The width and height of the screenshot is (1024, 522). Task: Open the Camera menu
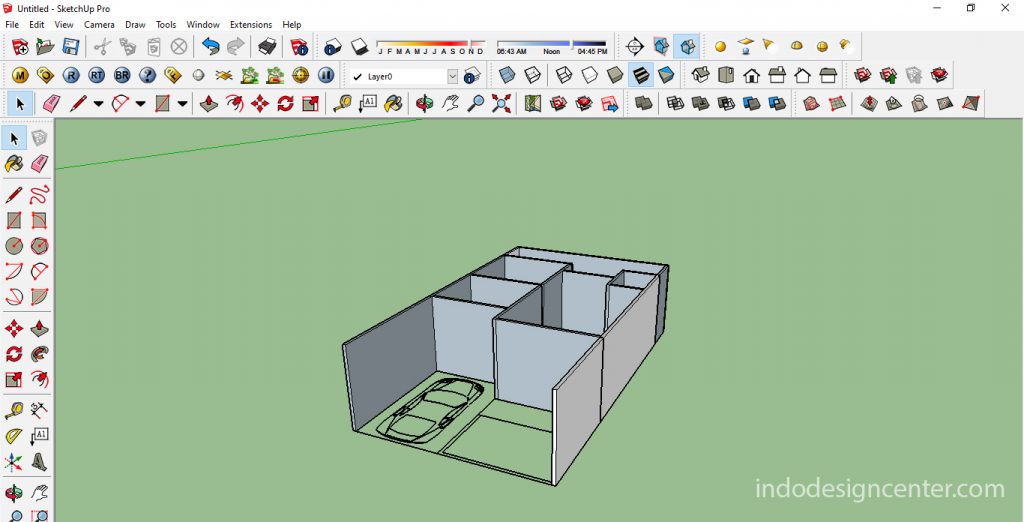pos(99,24)
